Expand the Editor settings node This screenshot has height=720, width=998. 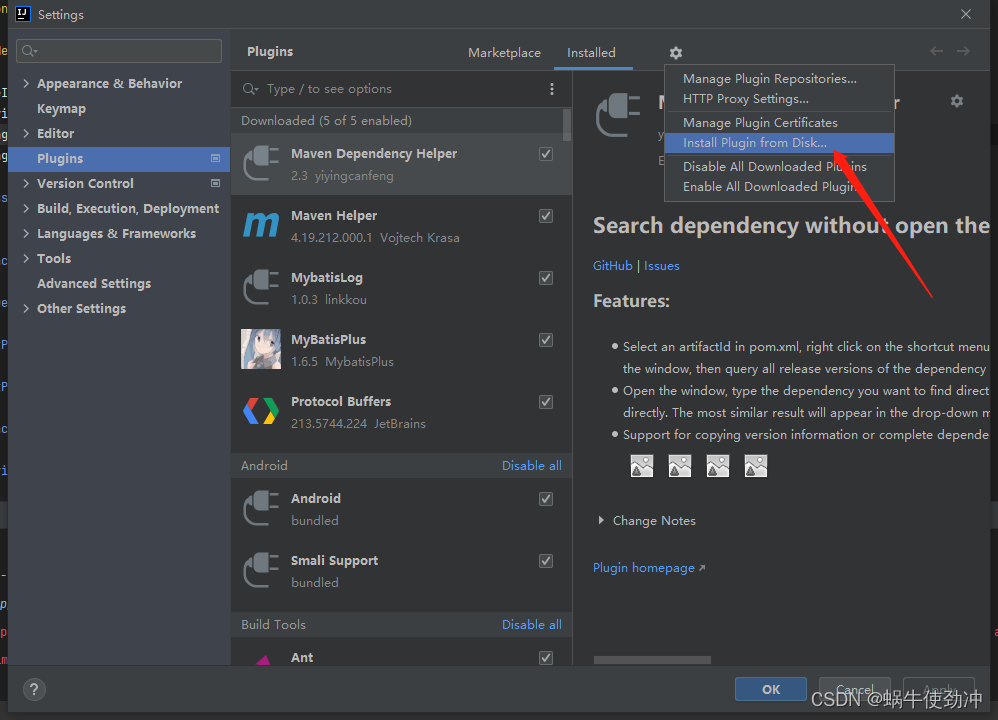click(26, 133)
